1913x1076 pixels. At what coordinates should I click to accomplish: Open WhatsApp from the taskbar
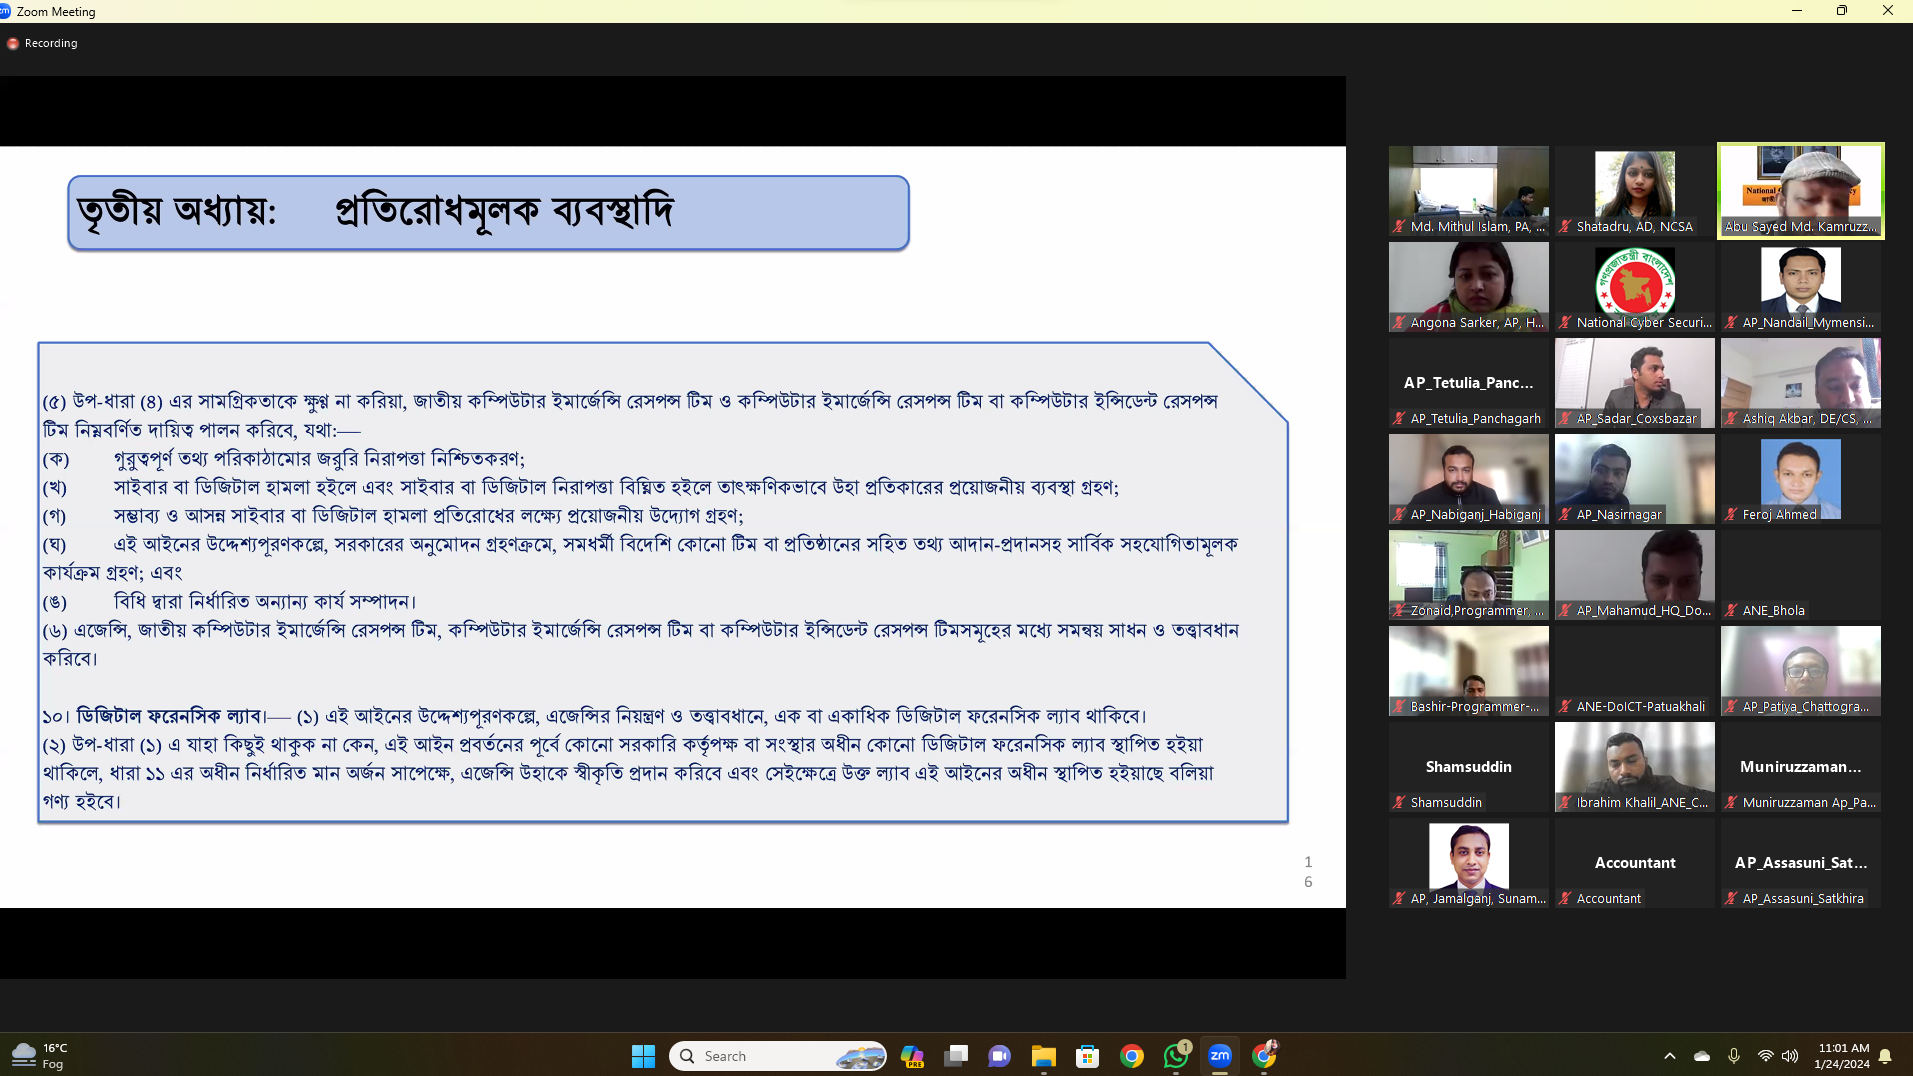1175,1055
